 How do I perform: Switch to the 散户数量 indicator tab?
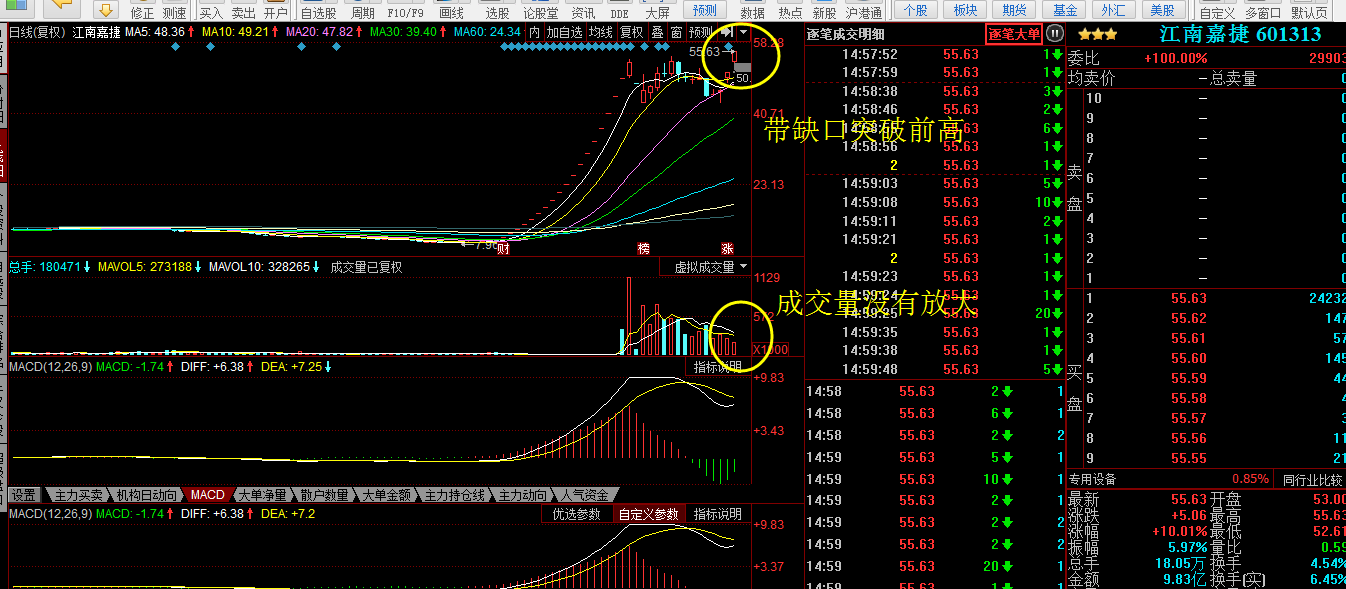click(324, 495)
